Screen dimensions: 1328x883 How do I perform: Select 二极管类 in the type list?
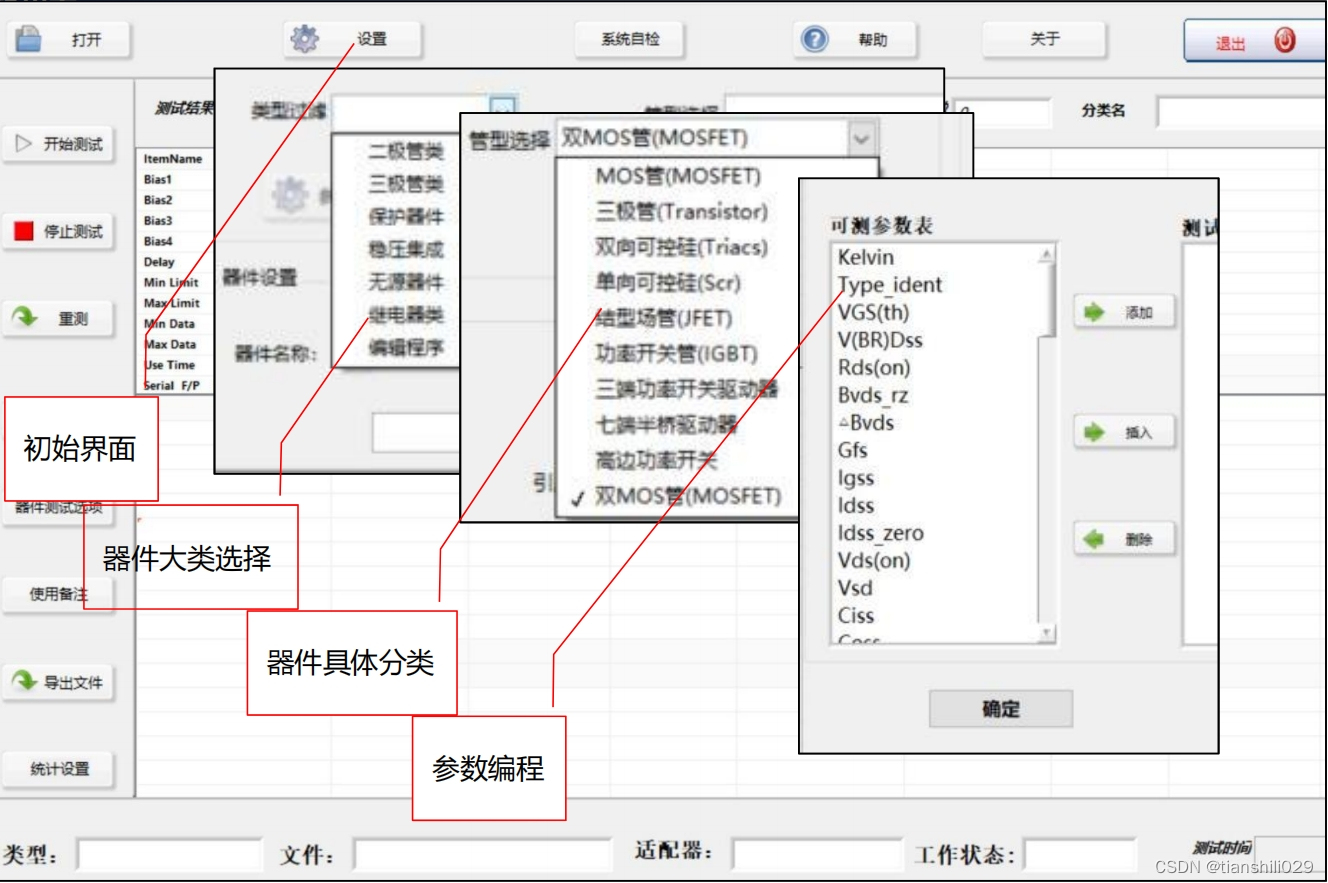(x=406, y=151)
